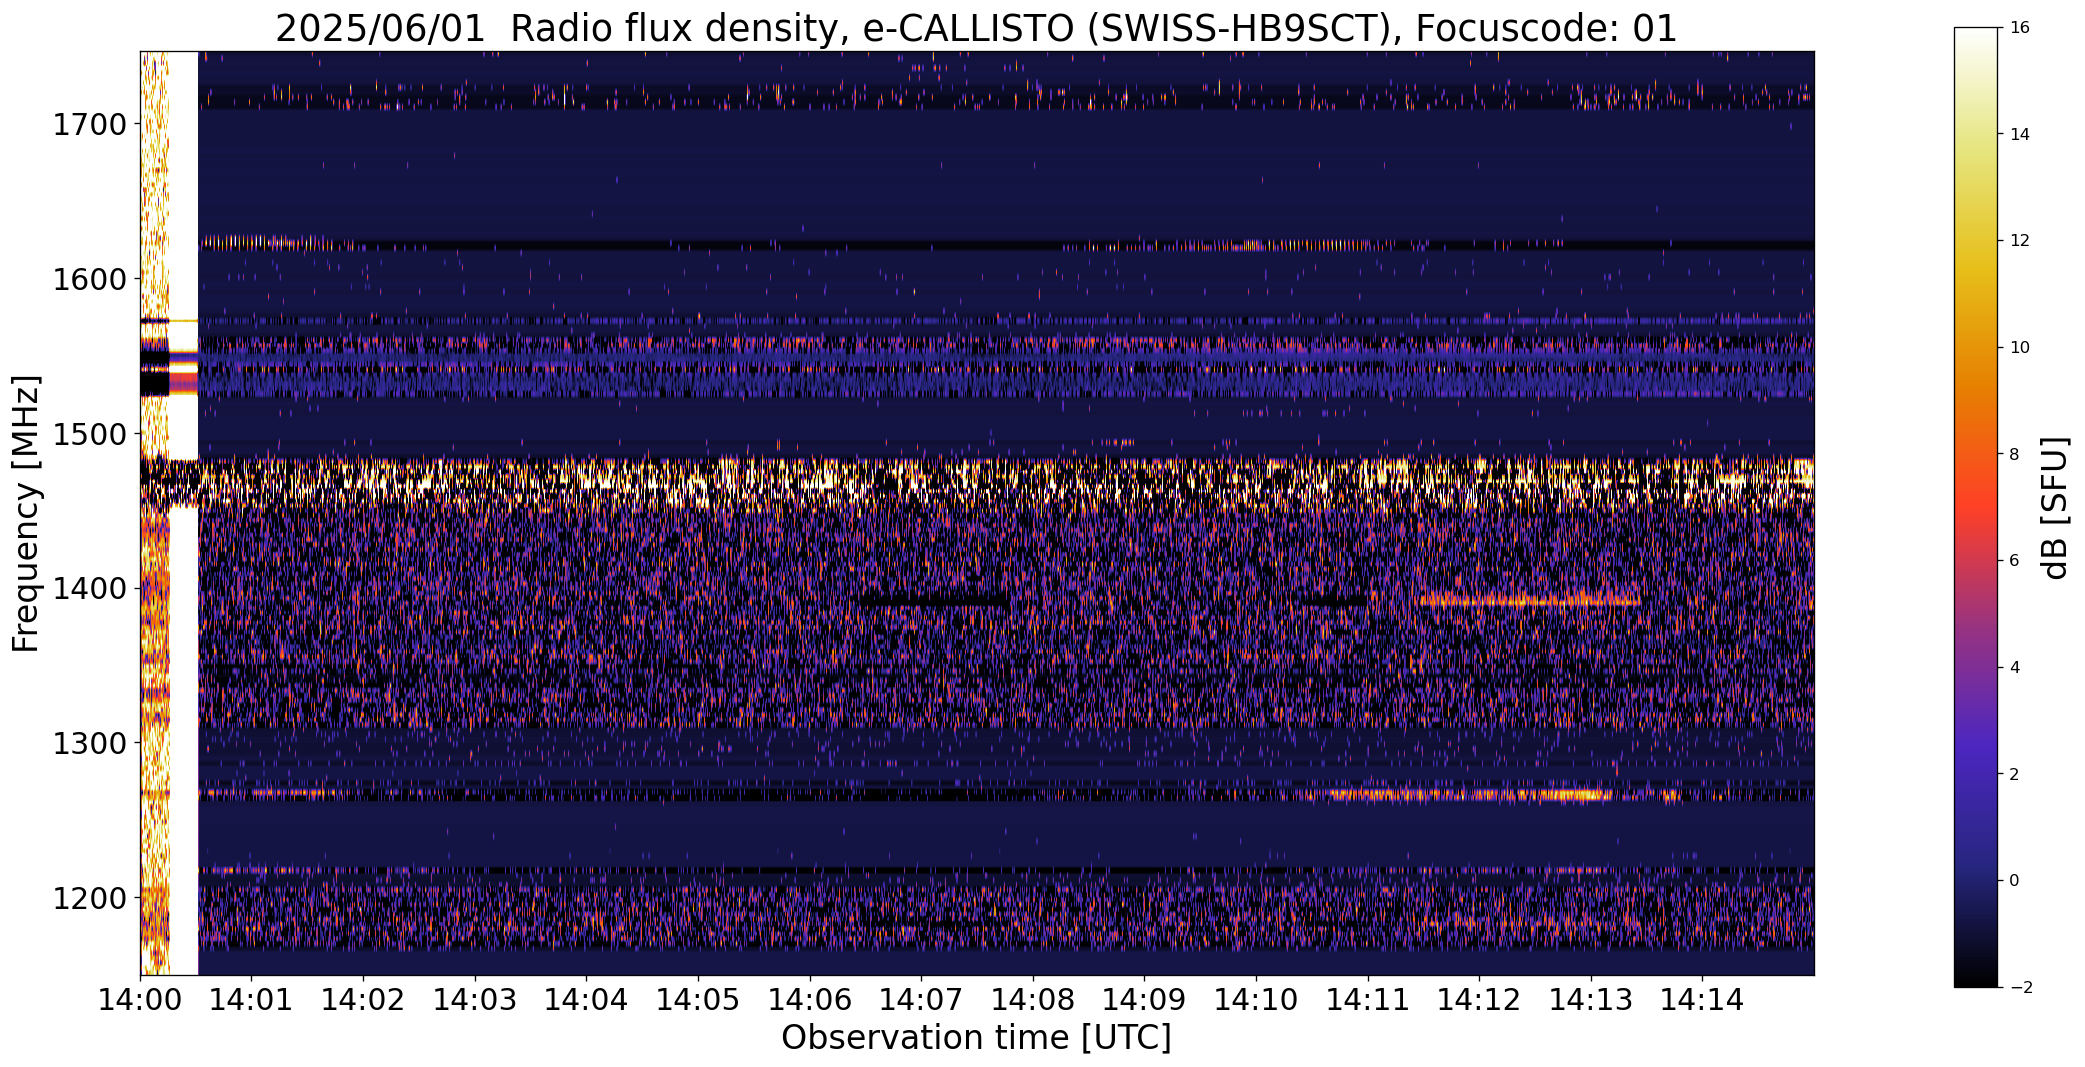Click the 1700 frequency tick label
Viewport: 2085px width, 1067px height.
(x=89, y=125)
